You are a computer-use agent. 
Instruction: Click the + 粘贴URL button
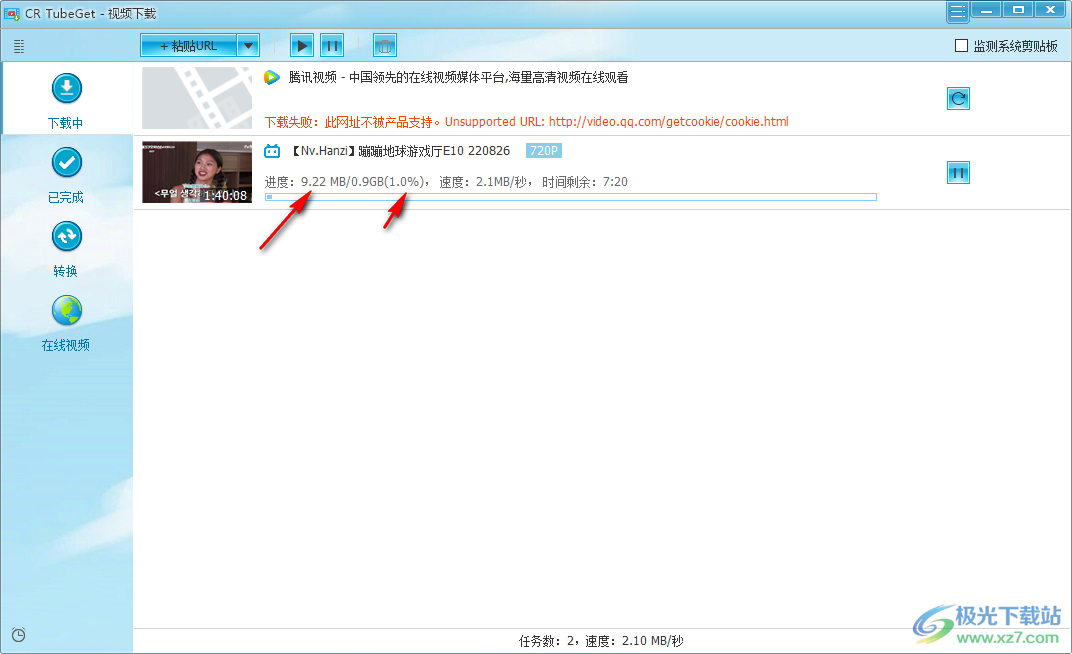[x=189, y=46]
